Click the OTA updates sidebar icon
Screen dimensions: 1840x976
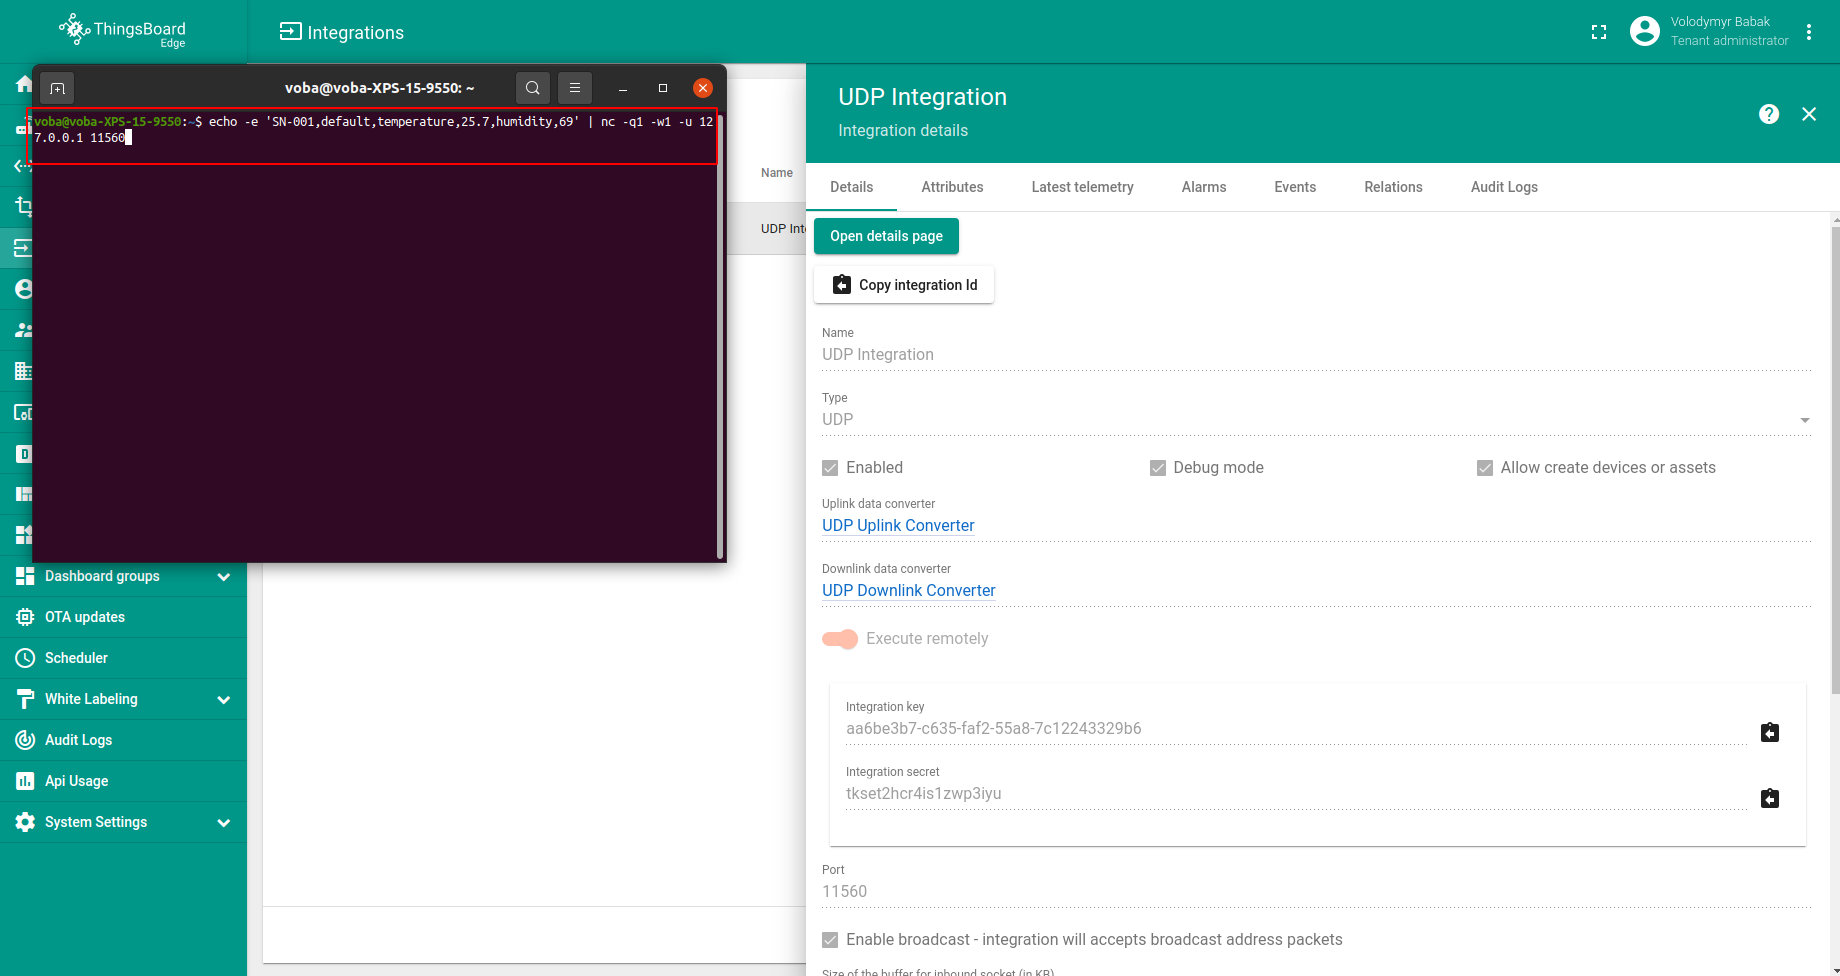[x=25, y=617]
